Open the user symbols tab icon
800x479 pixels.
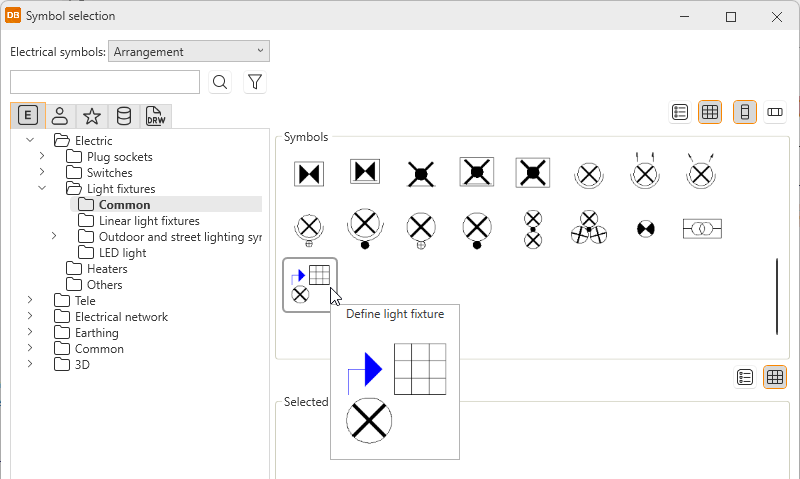60,116
